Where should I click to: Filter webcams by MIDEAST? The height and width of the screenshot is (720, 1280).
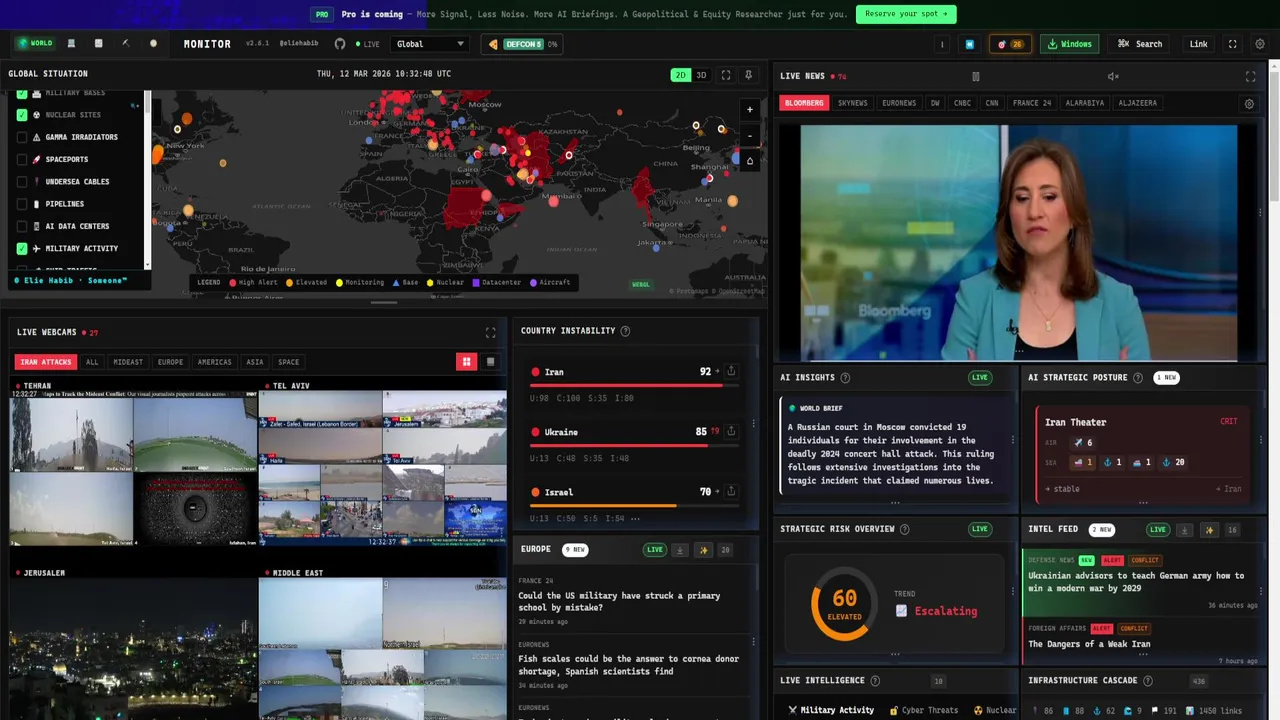pyautogui.click(x=128, y=362)
